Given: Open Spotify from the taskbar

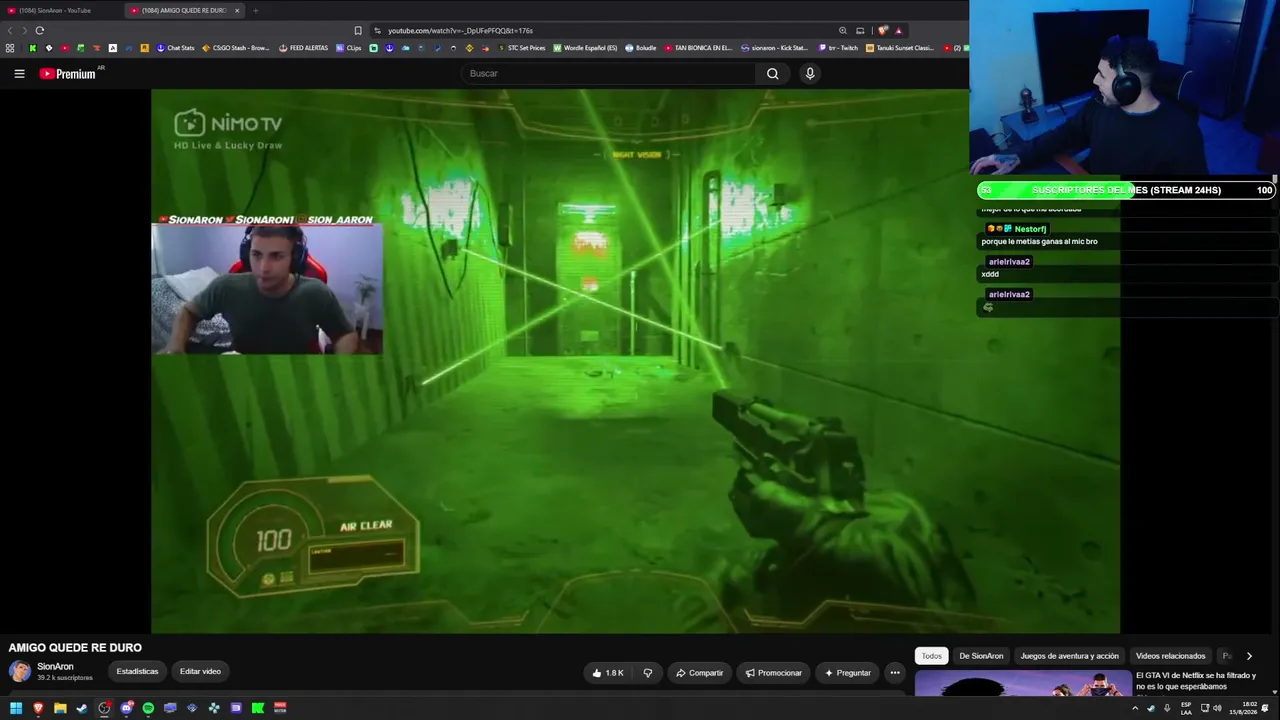Looking at the screenshot, I should pos(148,708).
